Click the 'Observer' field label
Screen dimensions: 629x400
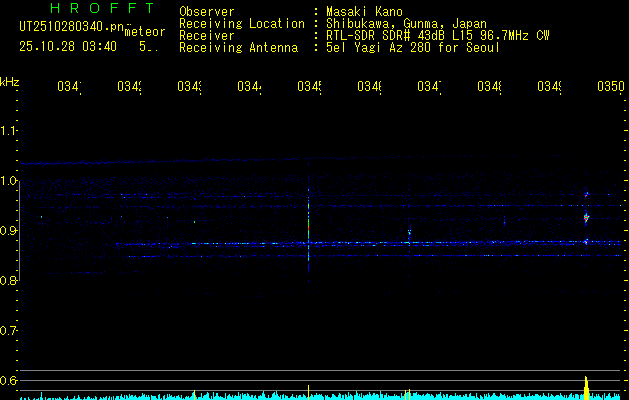pos(206,11)
